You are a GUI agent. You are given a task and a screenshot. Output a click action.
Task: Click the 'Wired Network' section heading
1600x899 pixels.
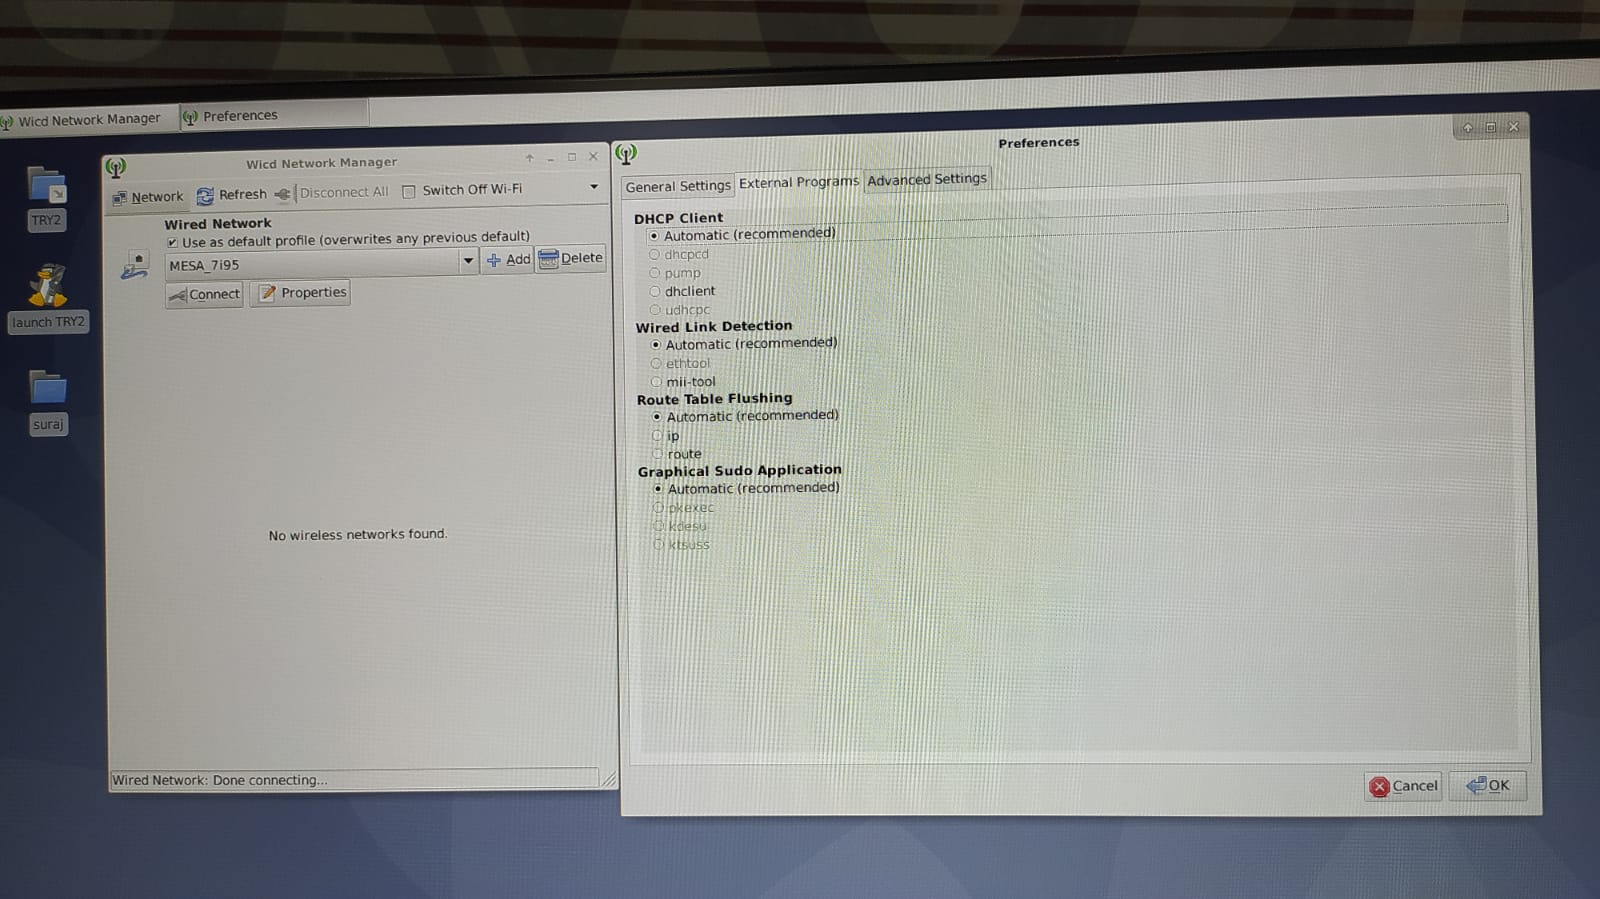218,224
